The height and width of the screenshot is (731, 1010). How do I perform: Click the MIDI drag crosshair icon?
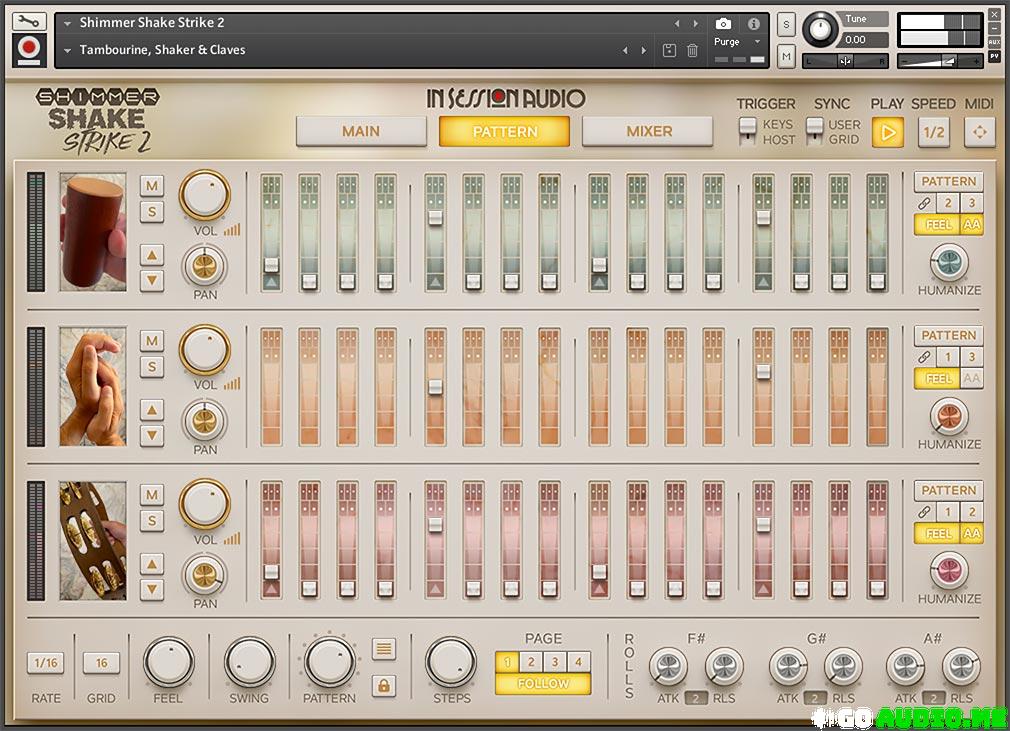(980, 132)
